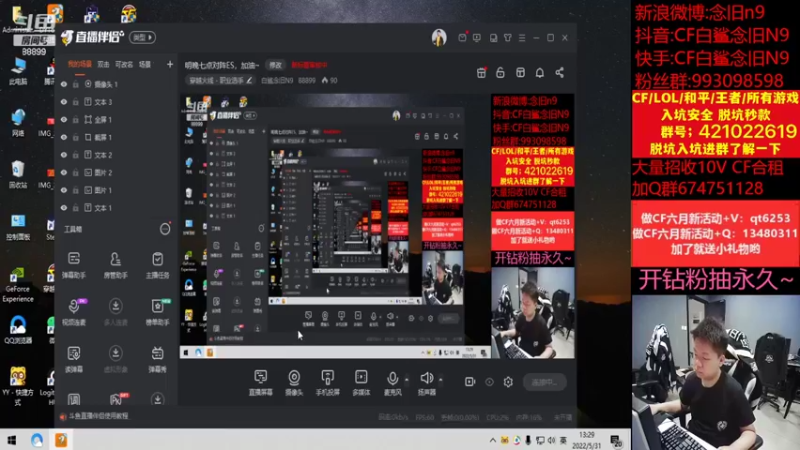Viewport: 800px width, 450px height.
Task: Add 手机投屏 phone casting source
Action: point(328,382)
